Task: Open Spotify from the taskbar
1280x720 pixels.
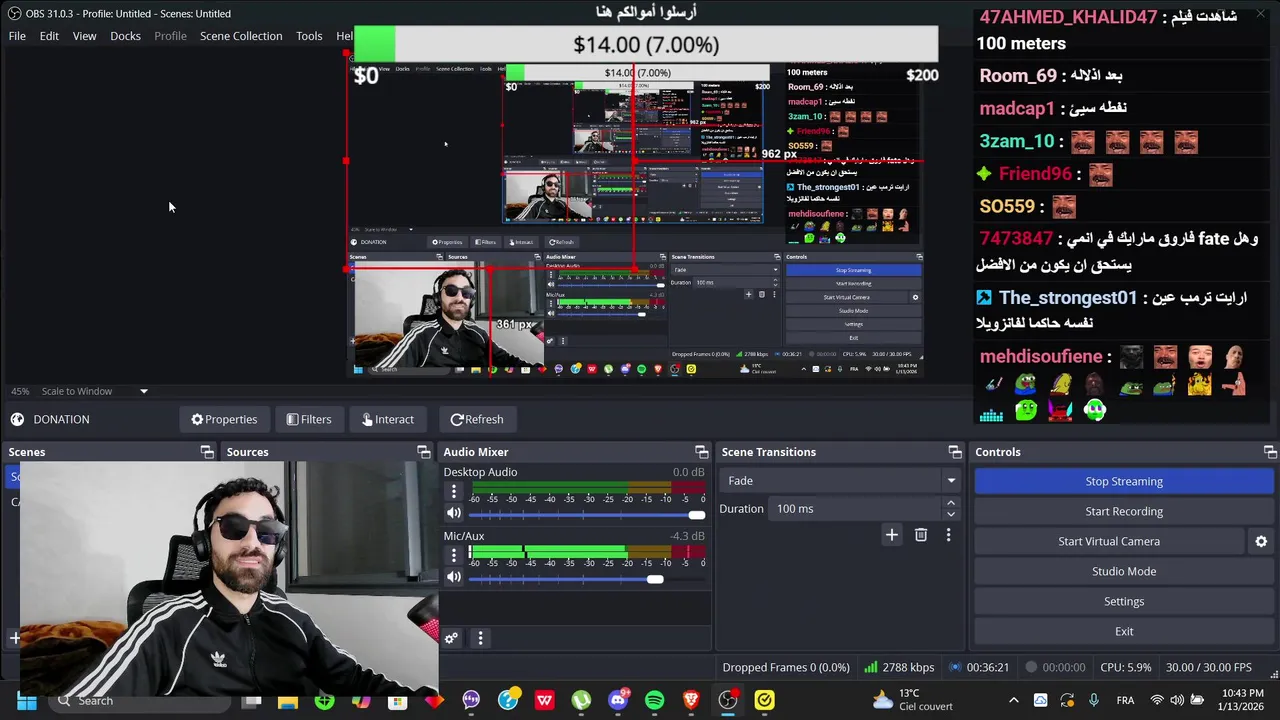Action: [x=654, y=700]
